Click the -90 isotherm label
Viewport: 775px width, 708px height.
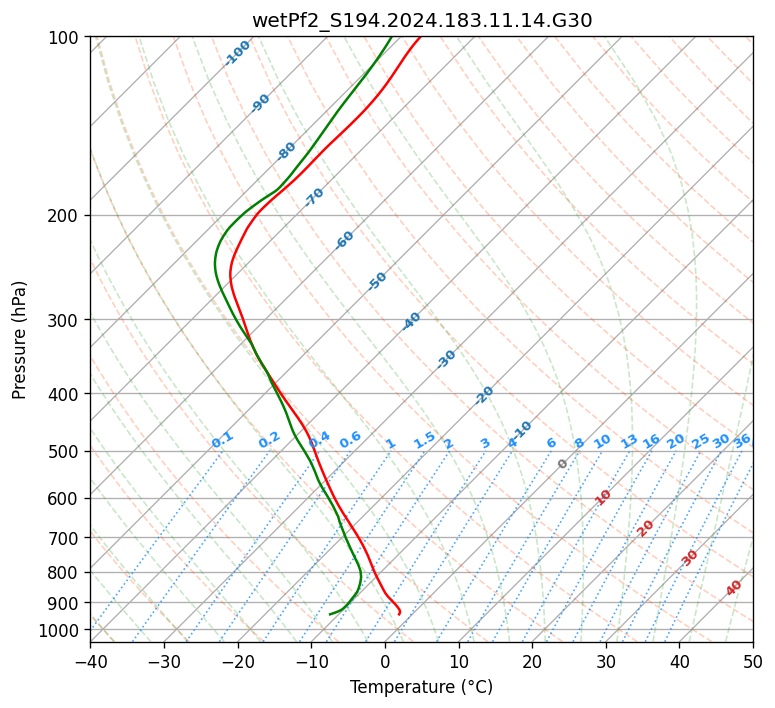pyautogui.click(x=260, y=103)
